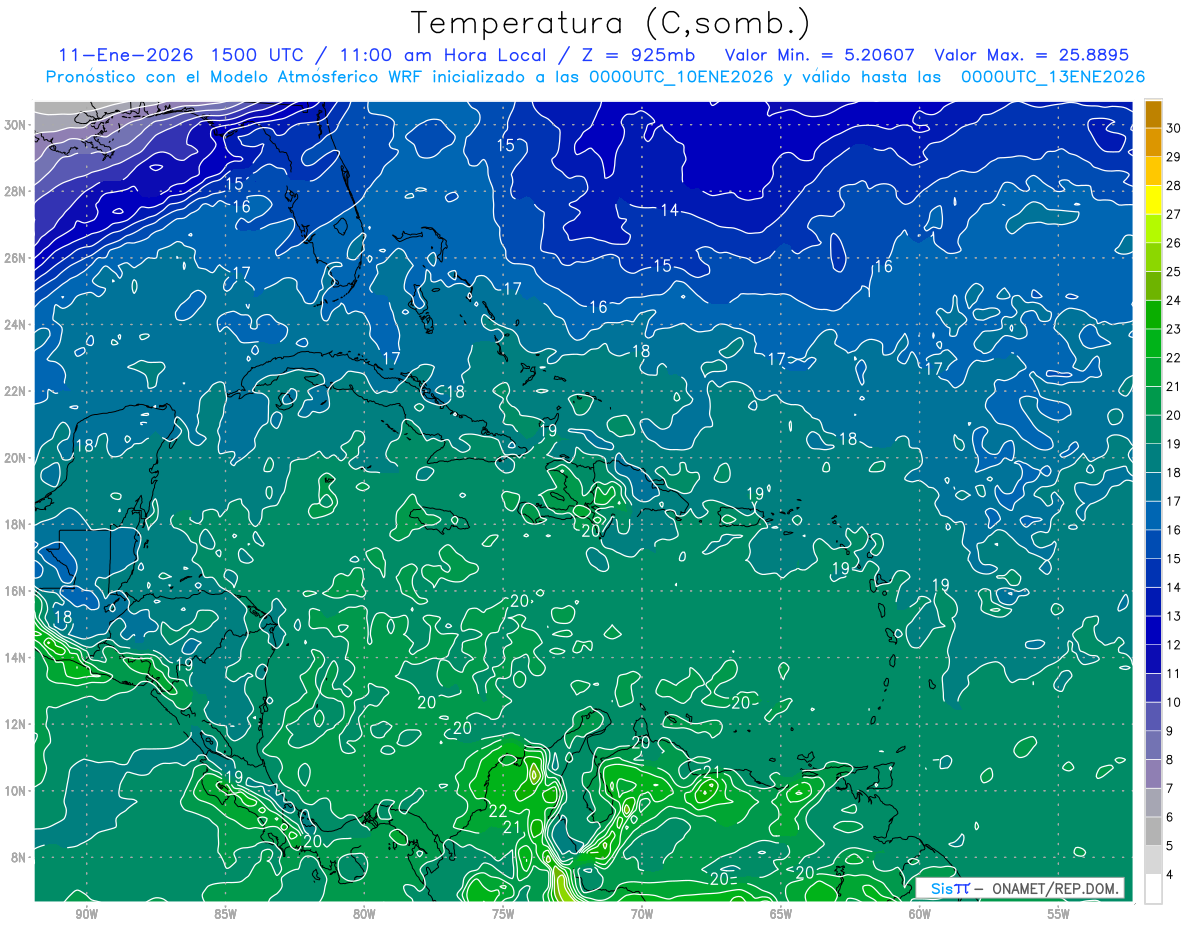This screenshot has height=927, width=1200.
Task: Click the SisTT - ONAMET/REP.DOM. logo
Action: (x=1019, y=888)
